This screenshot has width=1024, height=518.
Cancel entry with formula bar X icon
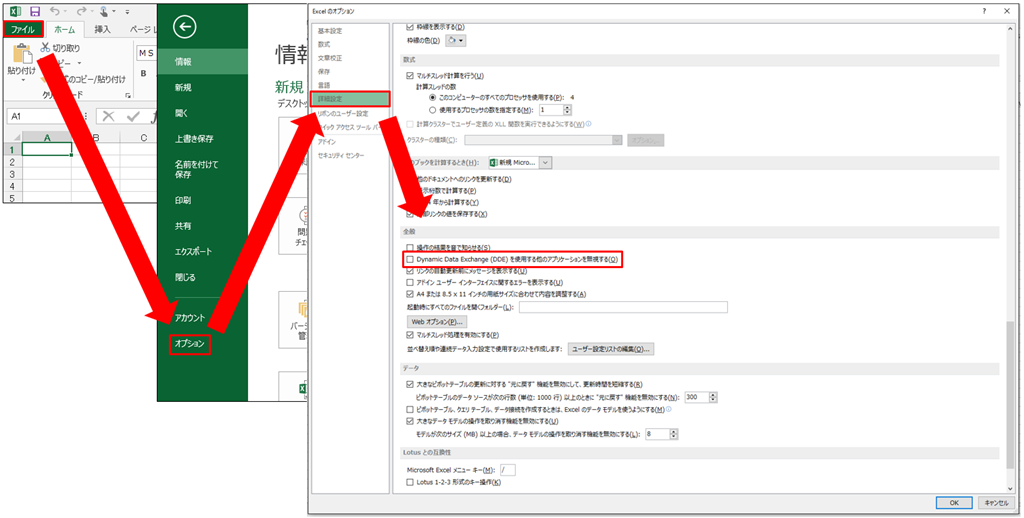108,116
